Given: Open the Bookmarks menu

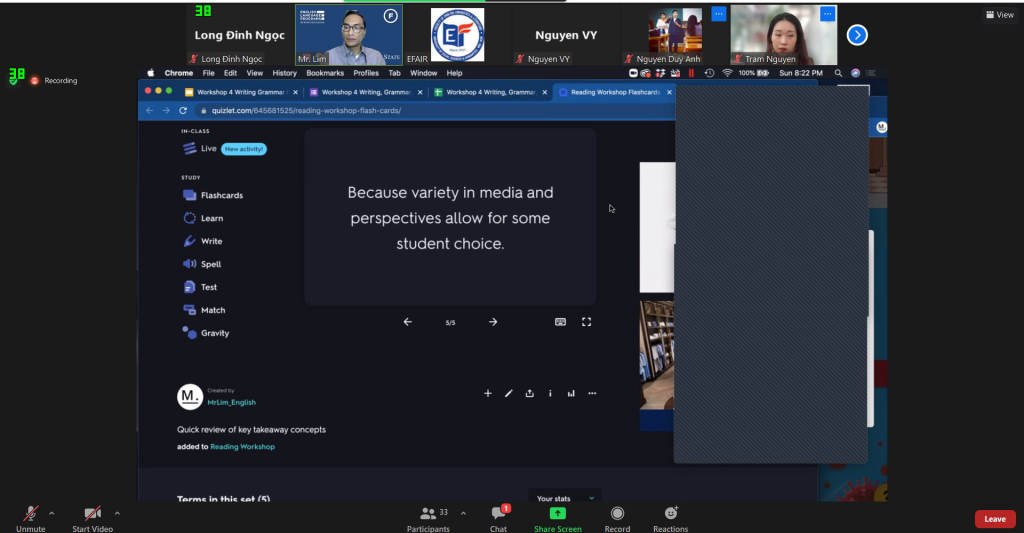Looking at the screenshot, I should pos(325,73).
